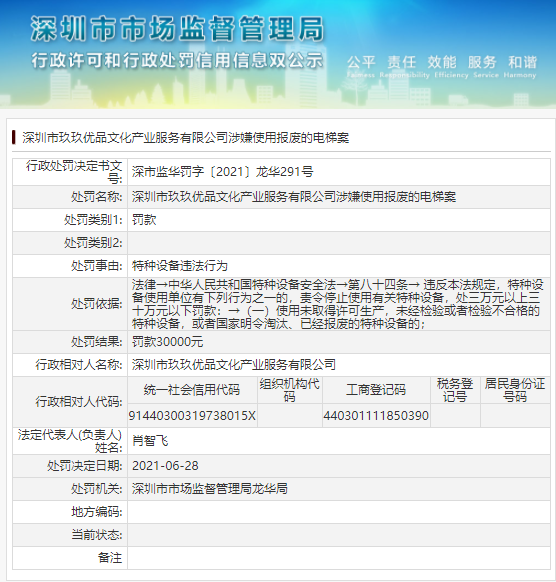This screenshot has height=582, width=556.
Task: Click the 处罚类别2 label
Action: [x=93, y=243]
